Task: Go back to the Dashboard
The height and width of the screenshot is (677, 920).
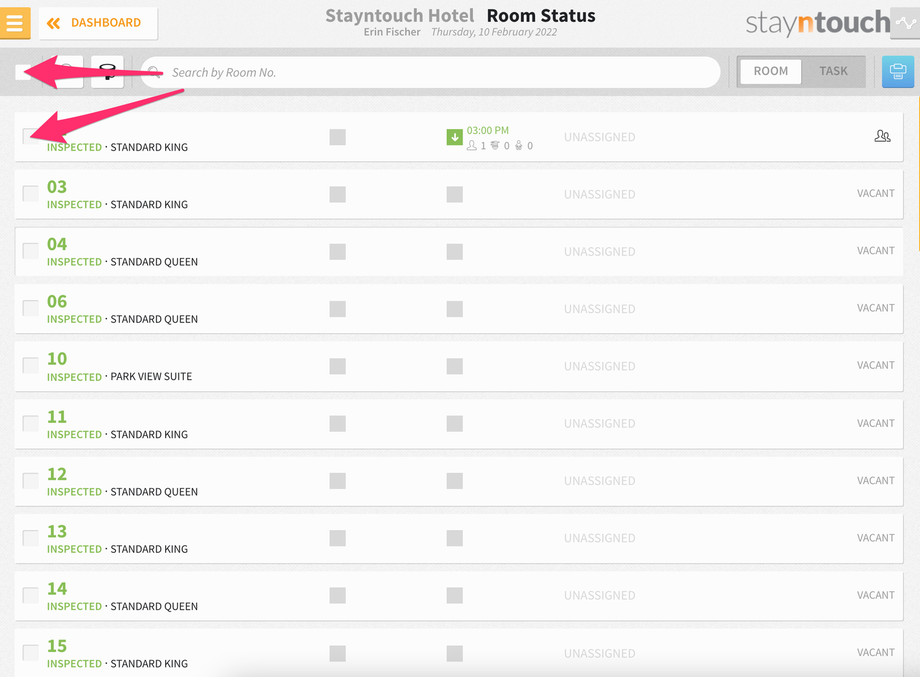Action: pyautogui.click(x=98, y=23)
